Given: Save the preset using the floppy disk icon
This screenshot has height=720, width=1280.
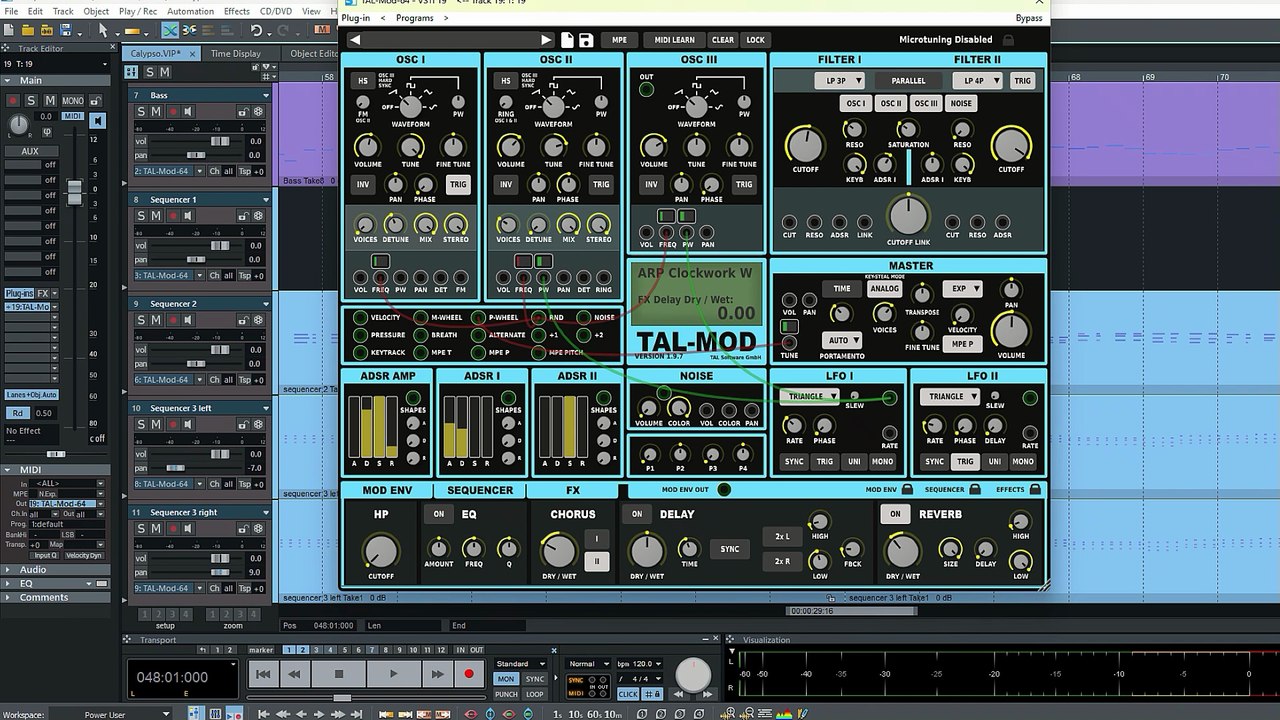Looking at the screenshot, I should [x=586, y=40].
